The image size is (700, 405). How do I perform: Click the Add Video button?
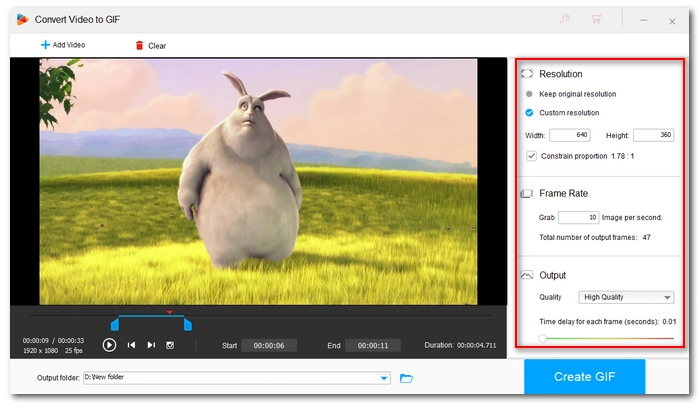[63, 45]
